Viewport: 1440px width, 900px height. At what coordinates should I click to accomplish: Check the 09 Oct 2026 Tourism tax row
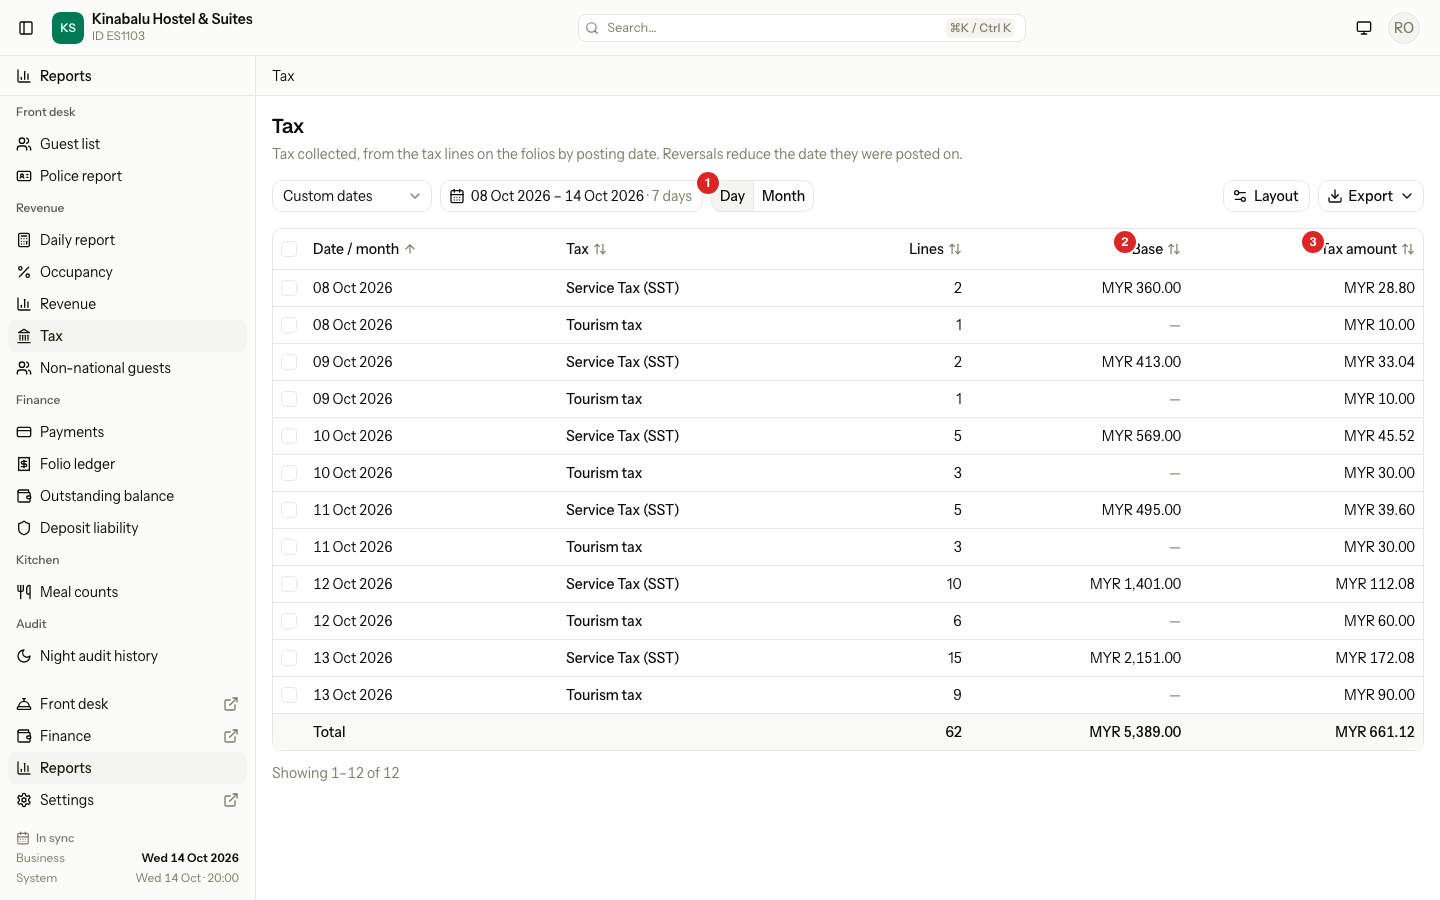tap(289, 399)
